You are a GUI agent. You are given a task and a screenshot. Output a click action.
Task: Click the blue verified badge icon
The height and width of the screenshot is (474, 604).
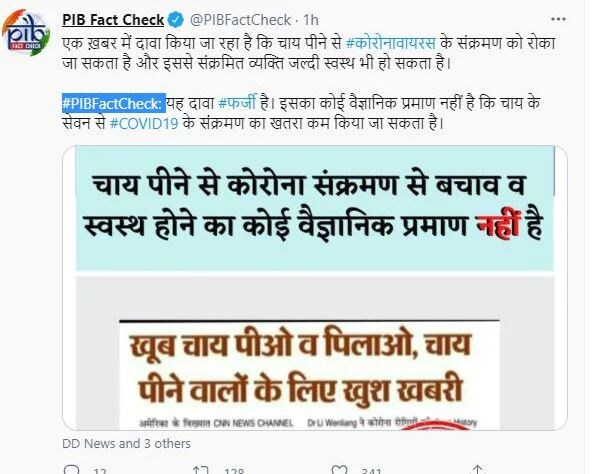176,20
